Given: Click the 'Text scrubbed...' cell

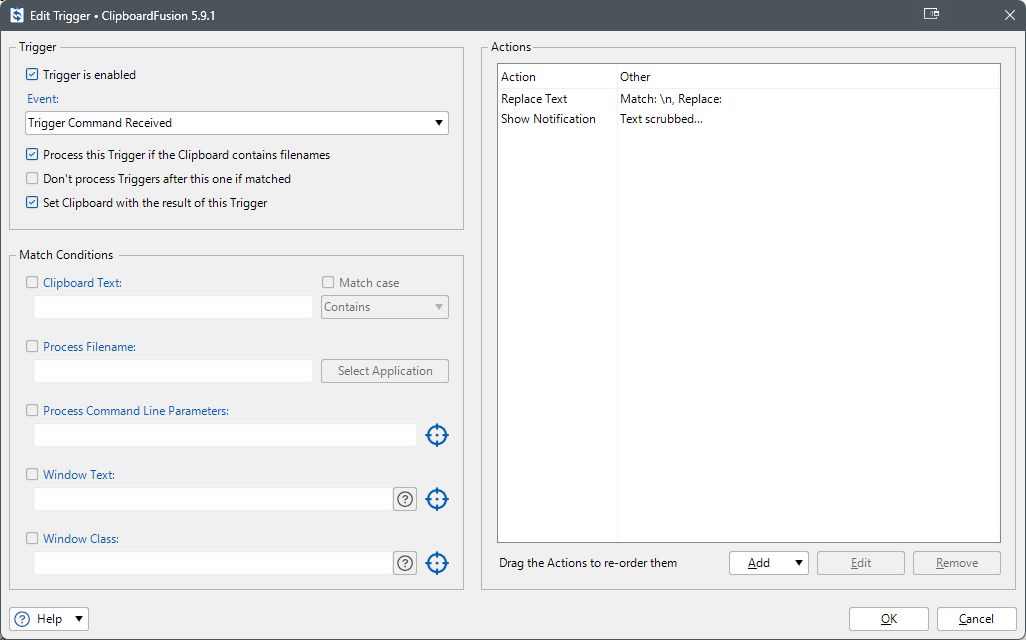Looking at the screenshot, I should [x=661, y=118].
